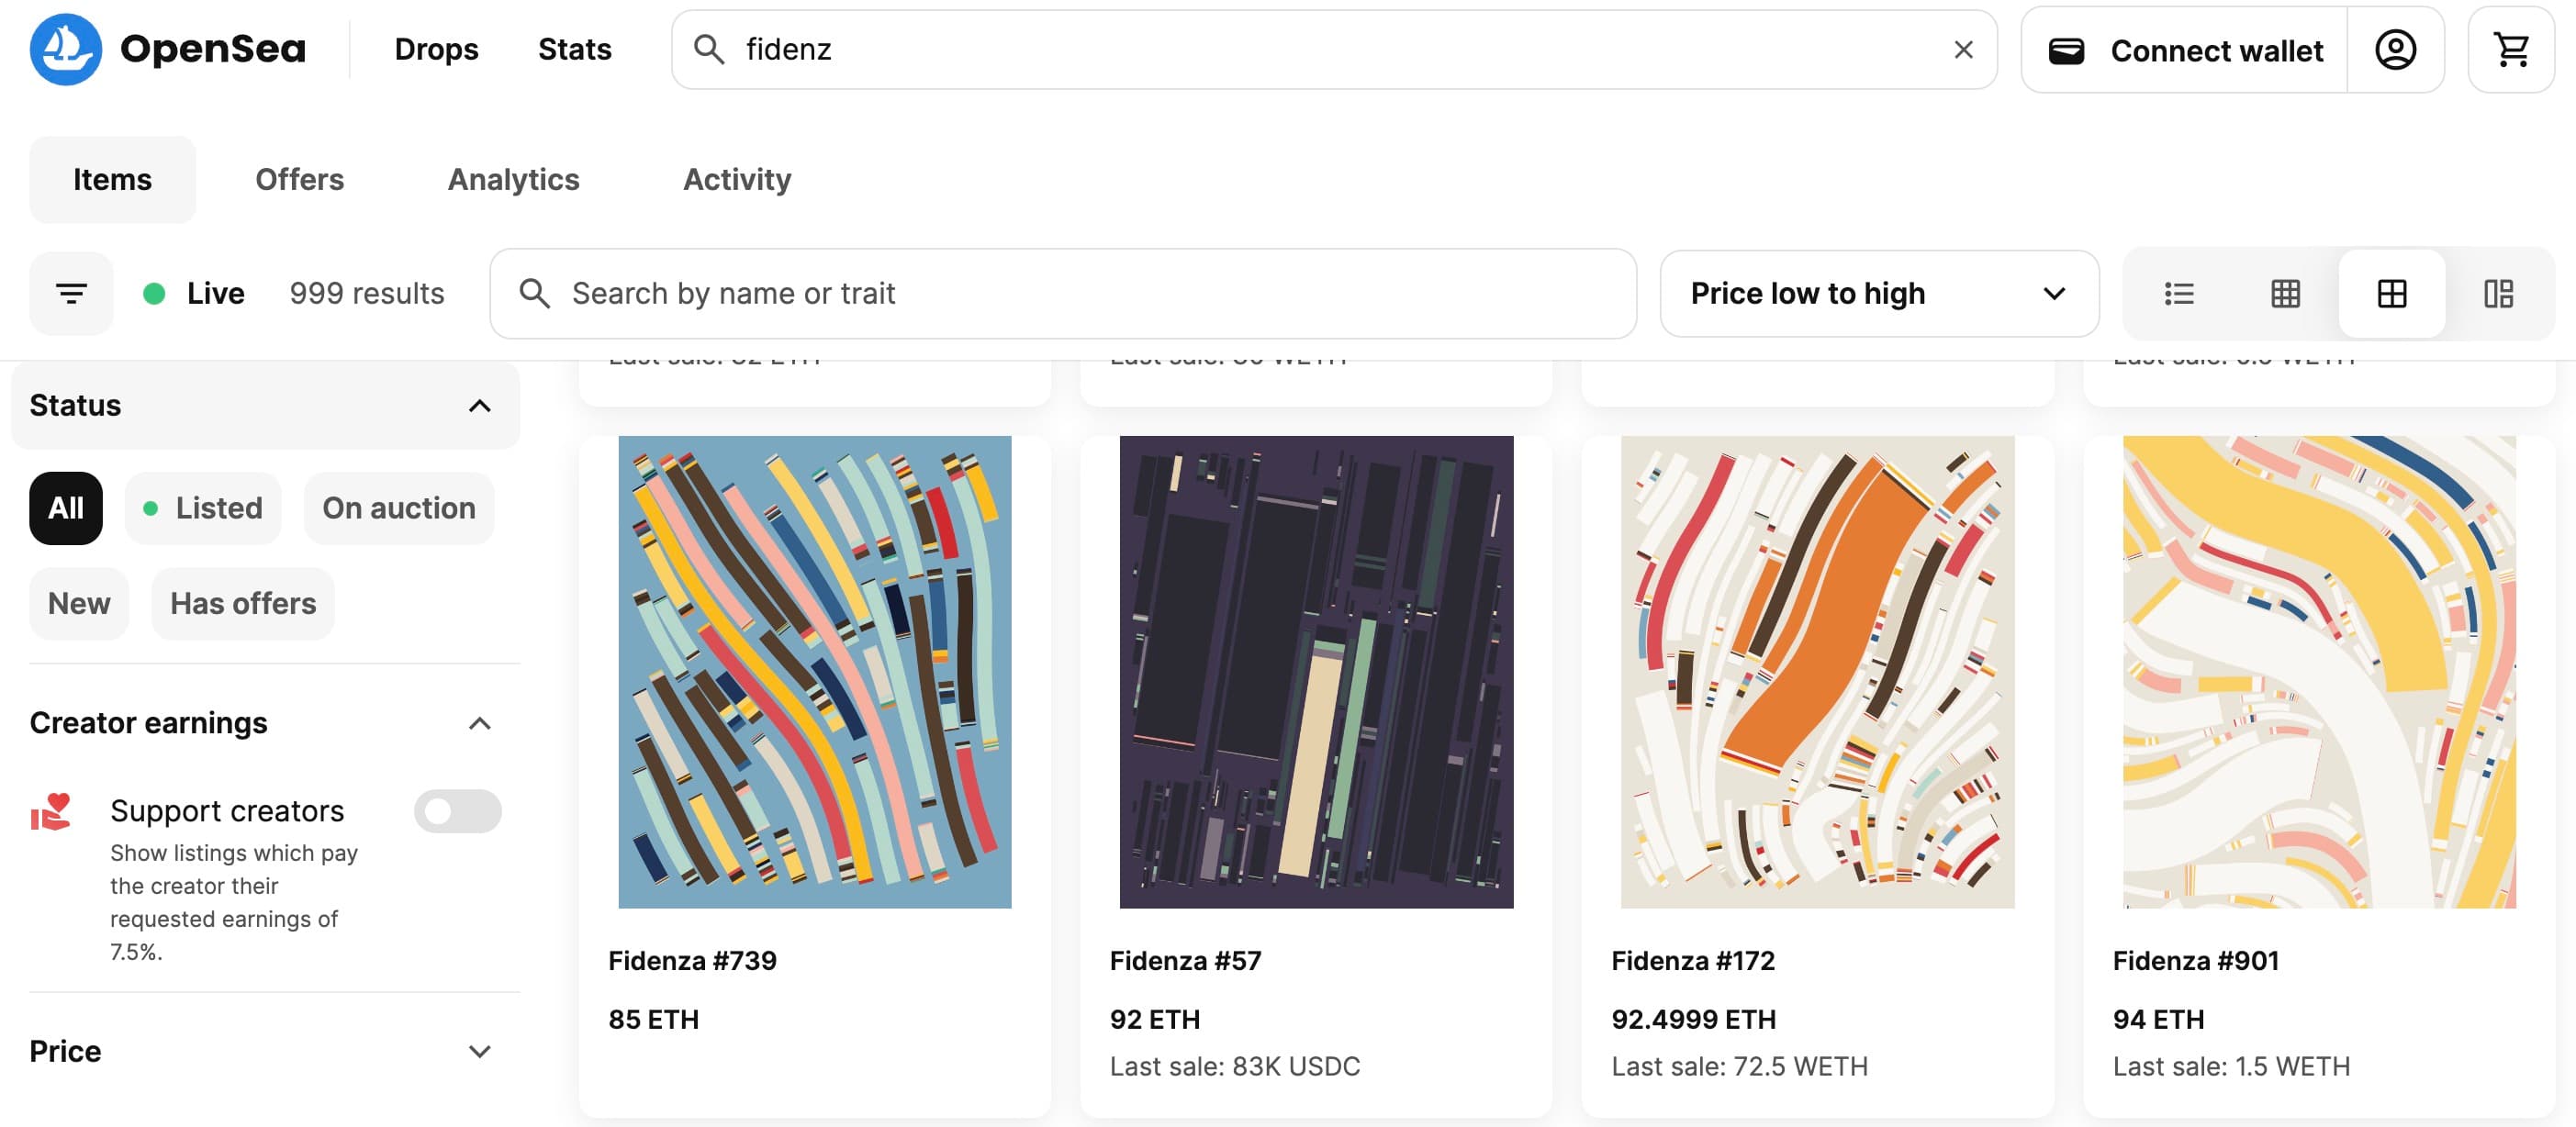
Task: Open the account profile icon
Action: [x=2395, y=50]
